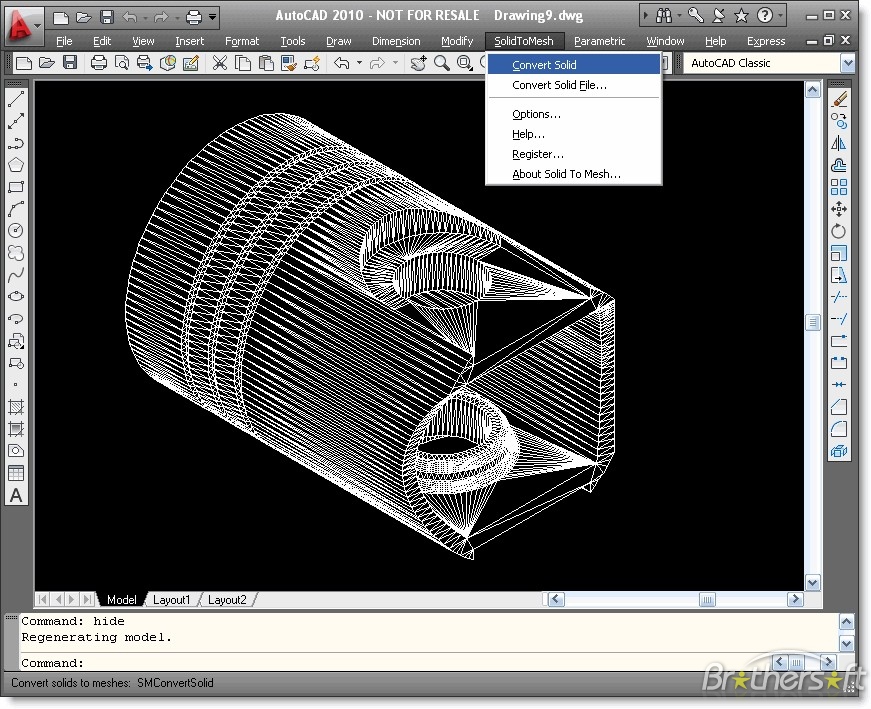Select the Arc draw tool
The width and height of the screenshot is (871, 709).
click(16, 209)
